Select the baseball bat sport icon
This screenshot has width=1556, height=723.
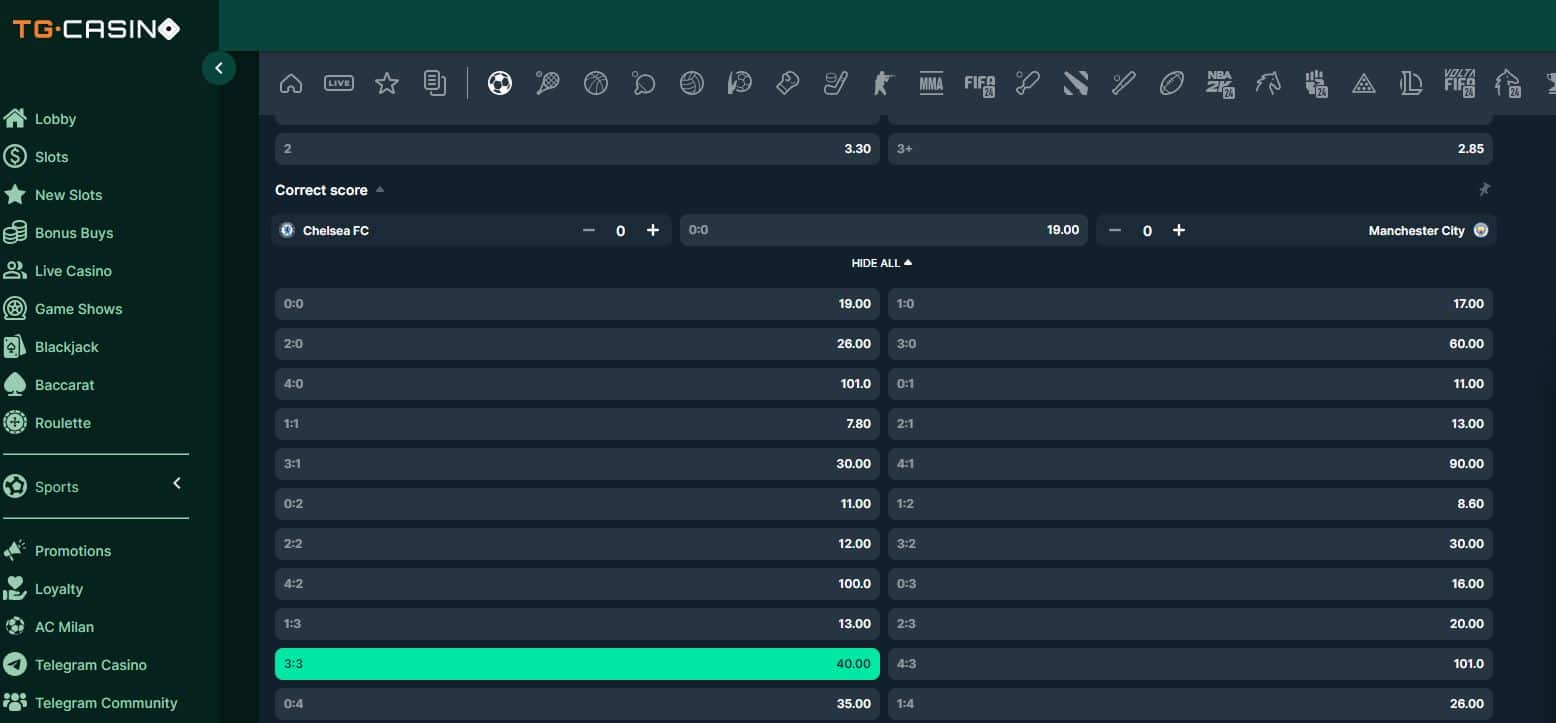point(1124,83)
